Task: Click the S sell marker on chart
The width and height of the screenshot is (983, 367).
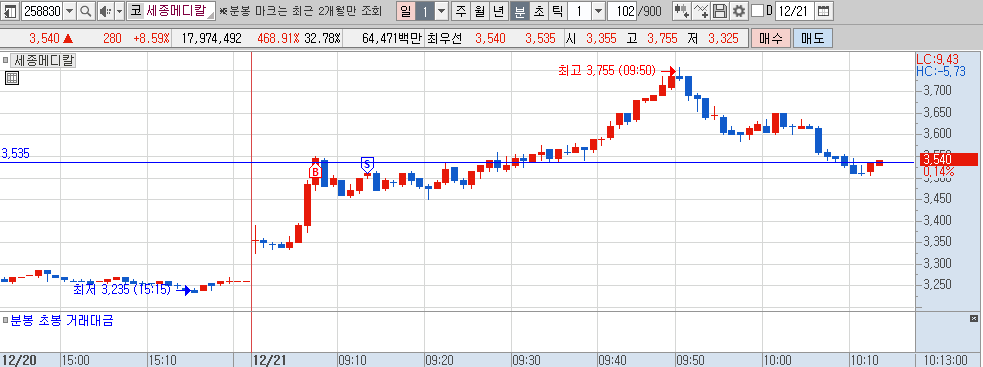Action: click(x=367, y=165)
